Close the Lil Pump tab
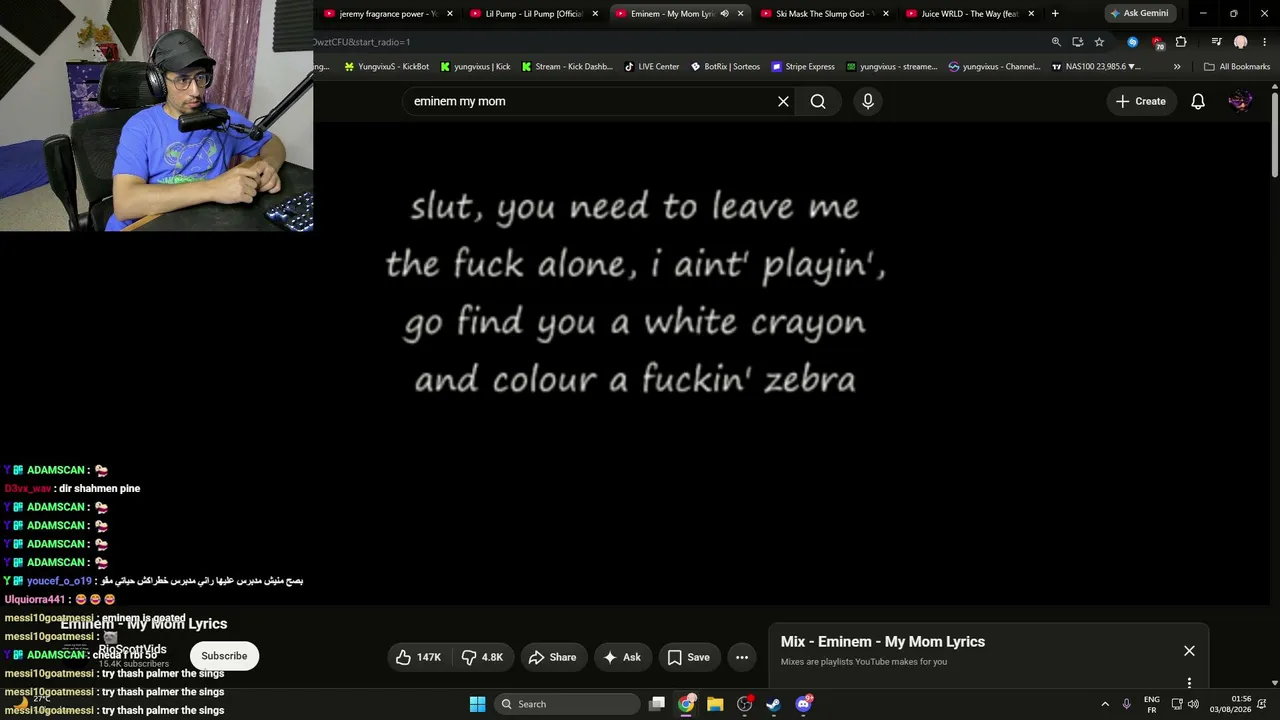1280x720 pixels. 595,14
